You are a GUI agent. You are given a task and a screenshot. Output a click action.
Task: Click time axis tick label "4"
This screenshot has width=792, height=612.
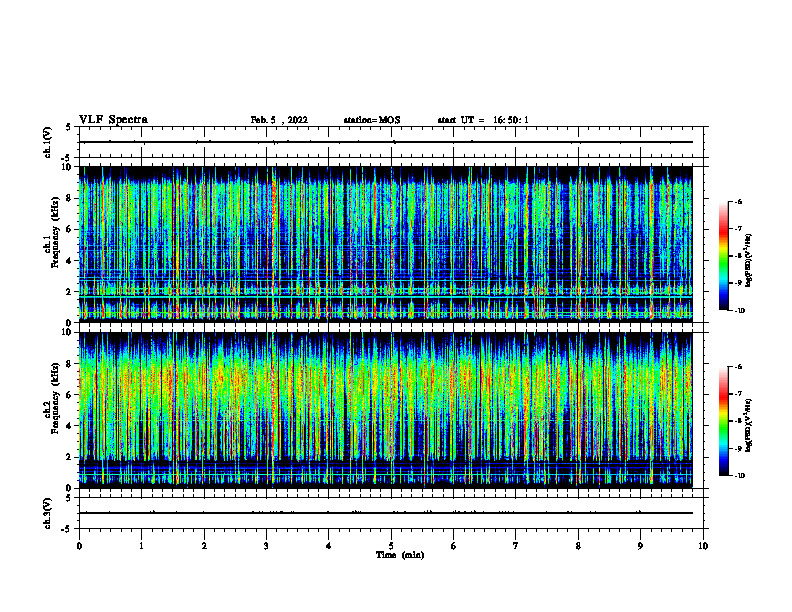click(x=329, y=546)
